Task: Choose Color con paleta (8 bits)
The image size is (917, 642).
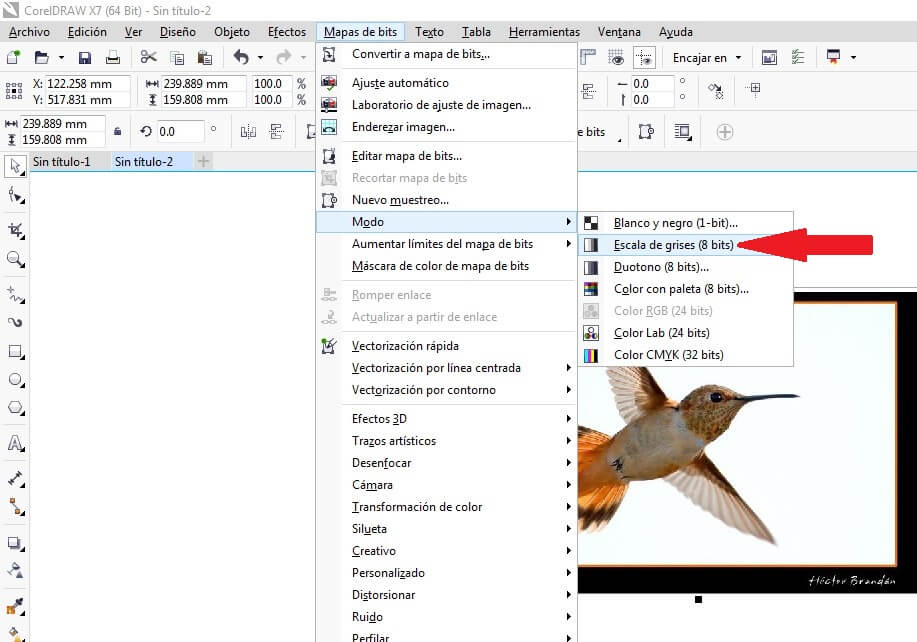Action: click(685, 289)
